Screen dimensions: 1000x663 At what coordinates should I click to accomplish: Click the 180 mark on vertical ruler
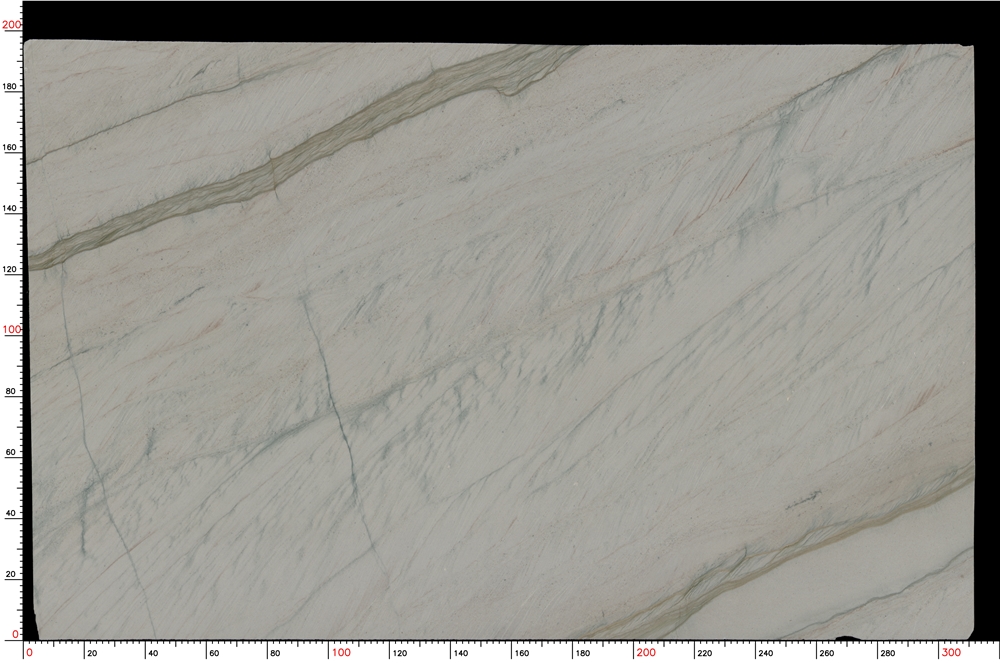click(x=12, y=86)
